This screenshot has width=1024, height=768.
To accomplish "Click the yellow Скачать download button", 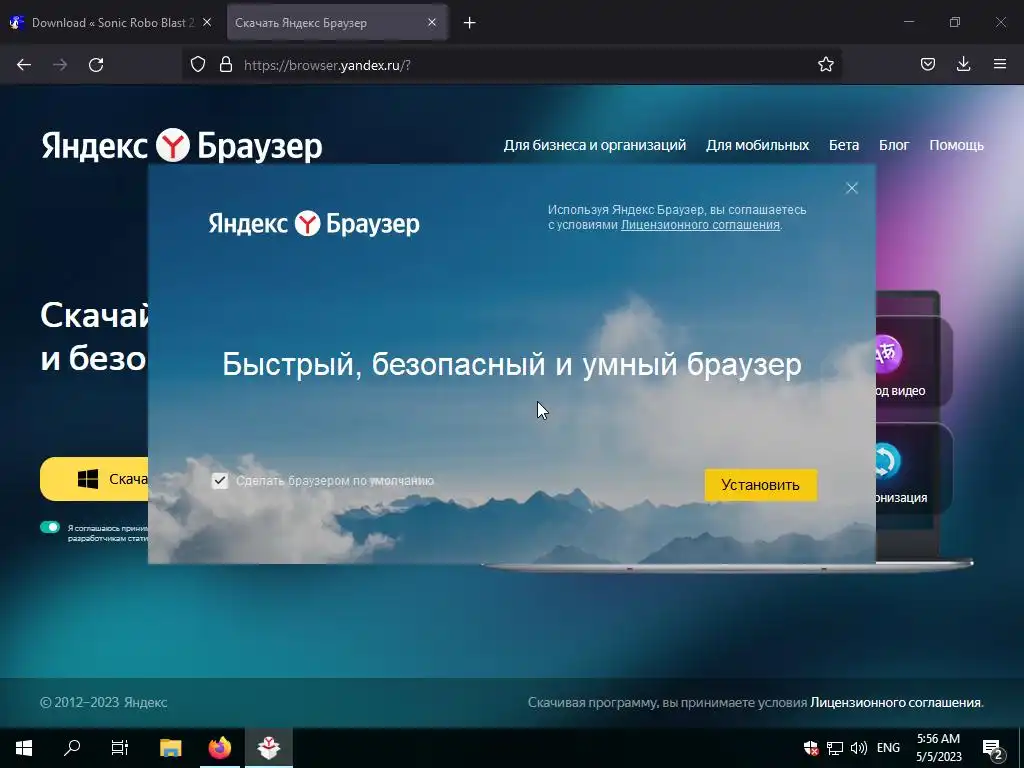I will click(95, 479).
